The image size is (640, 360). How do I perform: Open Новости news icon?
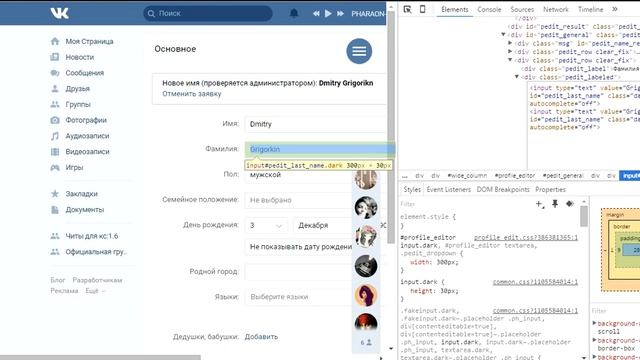click(x=55, y=57)
